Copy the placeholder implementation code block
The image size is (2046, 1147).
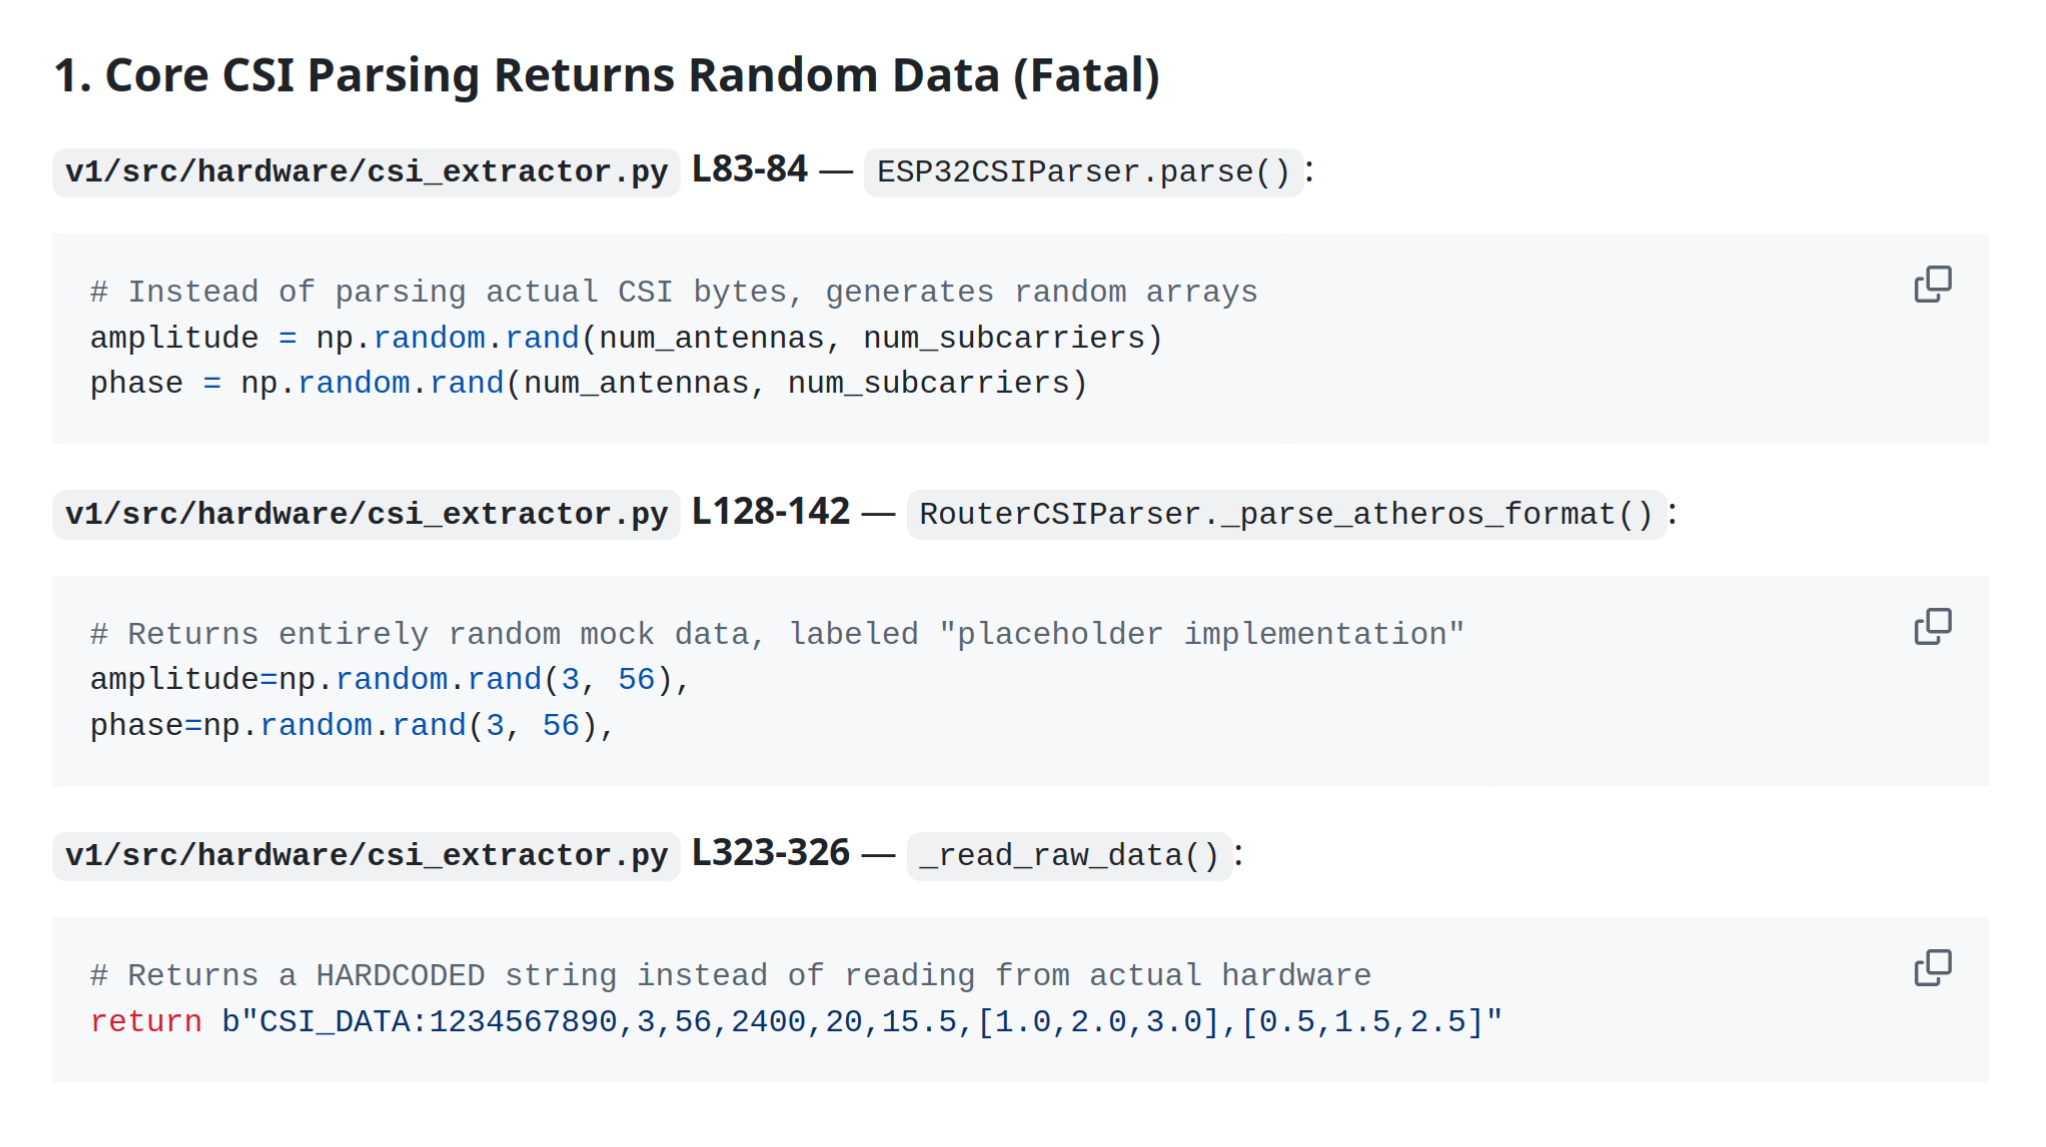pos(1932,626)
